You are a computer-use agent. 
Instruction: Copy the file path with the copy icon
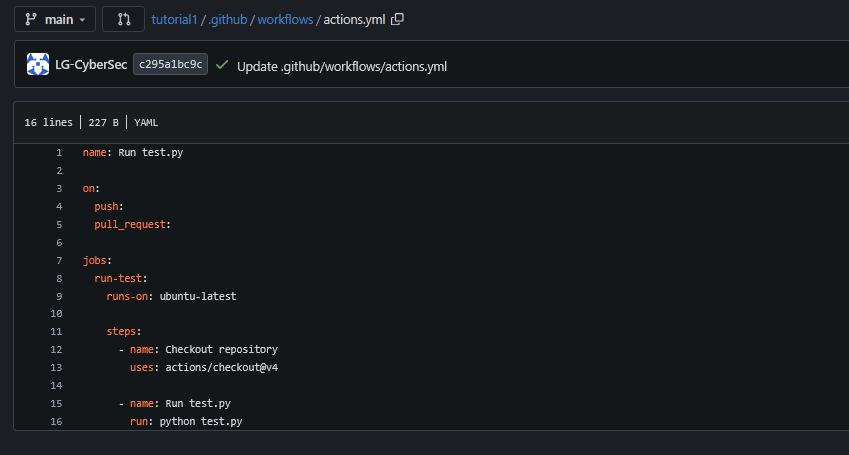tap(398, 19)
